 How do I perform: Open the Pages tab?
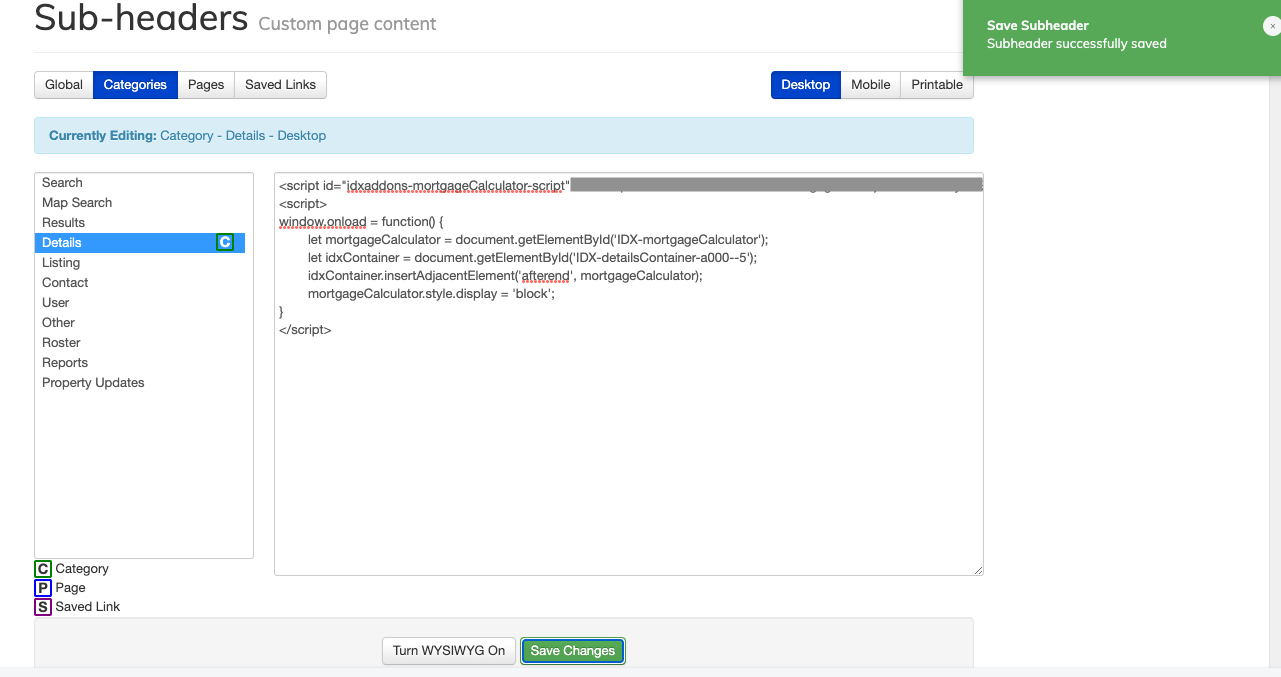[x=205, y=85]
